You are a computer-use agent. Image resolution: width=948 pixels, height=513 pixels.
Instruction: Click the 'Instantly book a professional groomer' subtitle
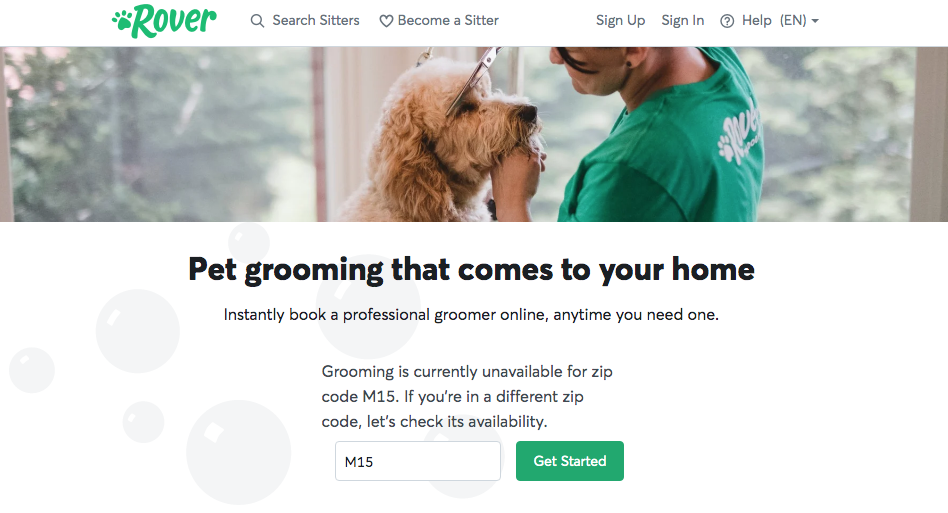click(471, 315)
